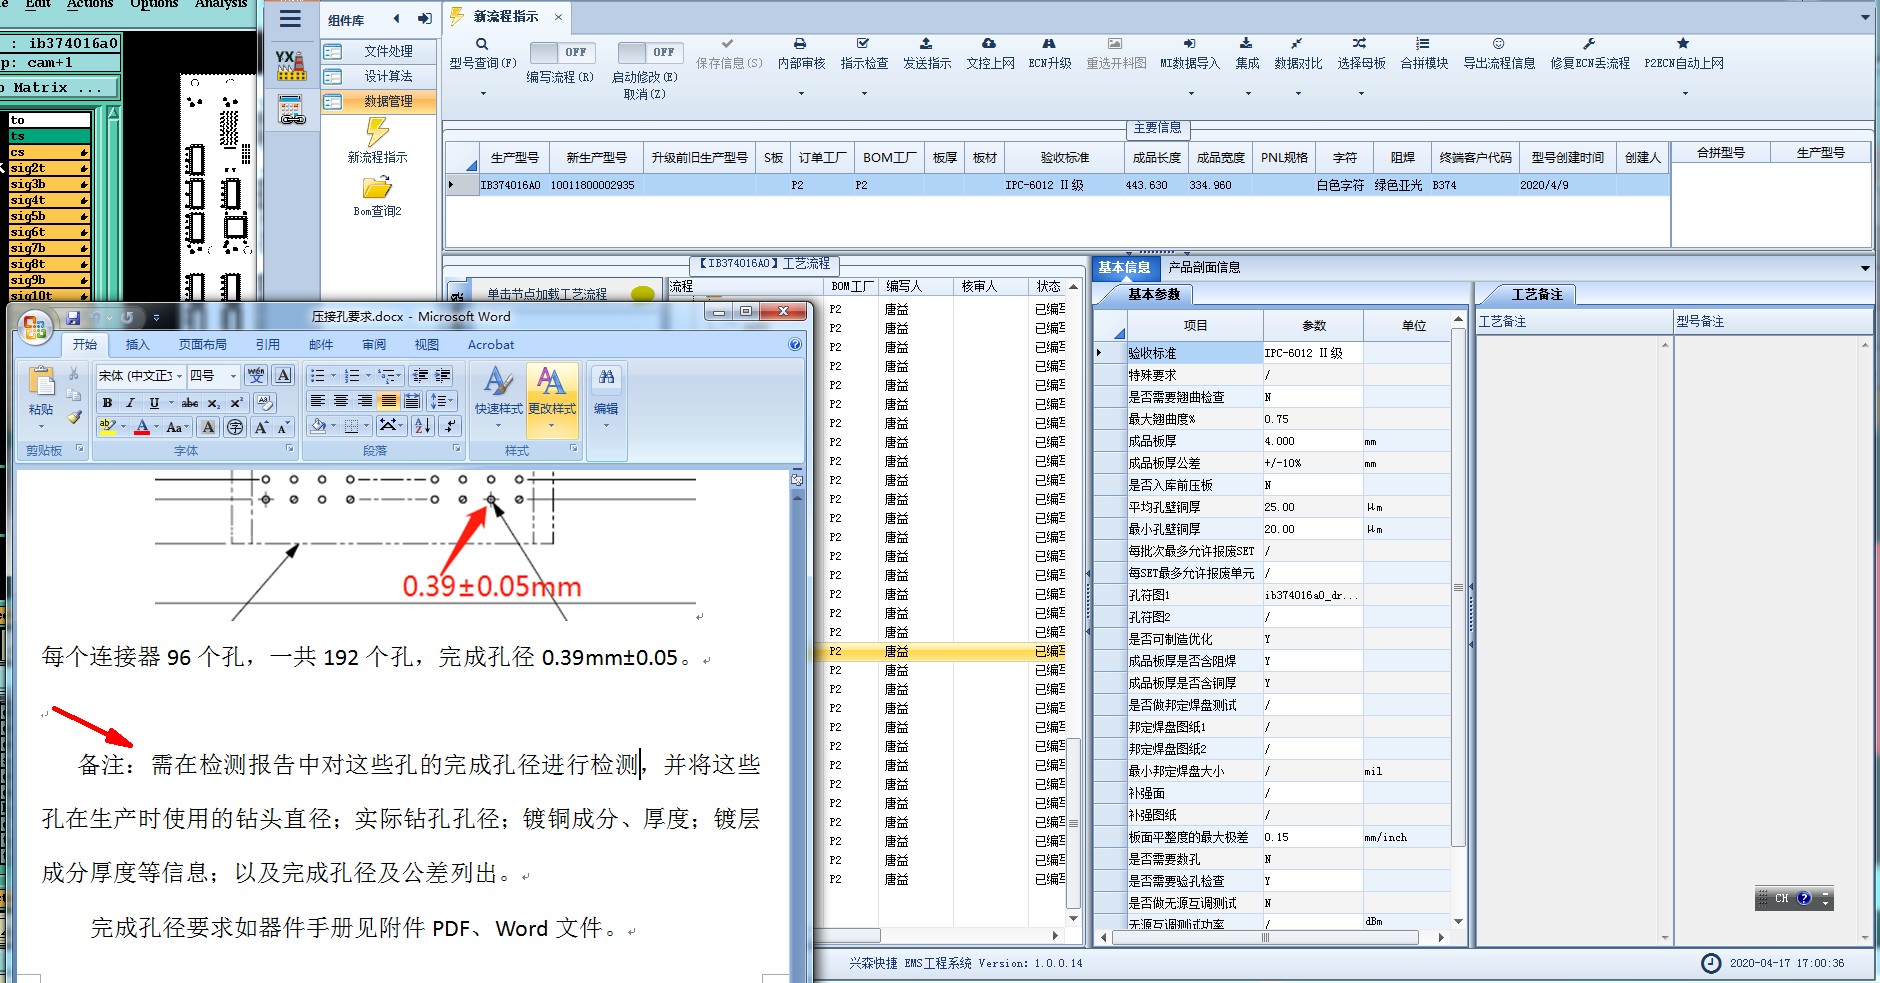Viewport: 1880px width, 983px height.
Task: Click the 数据对比 compare icon
Action: pos(1297,44)
